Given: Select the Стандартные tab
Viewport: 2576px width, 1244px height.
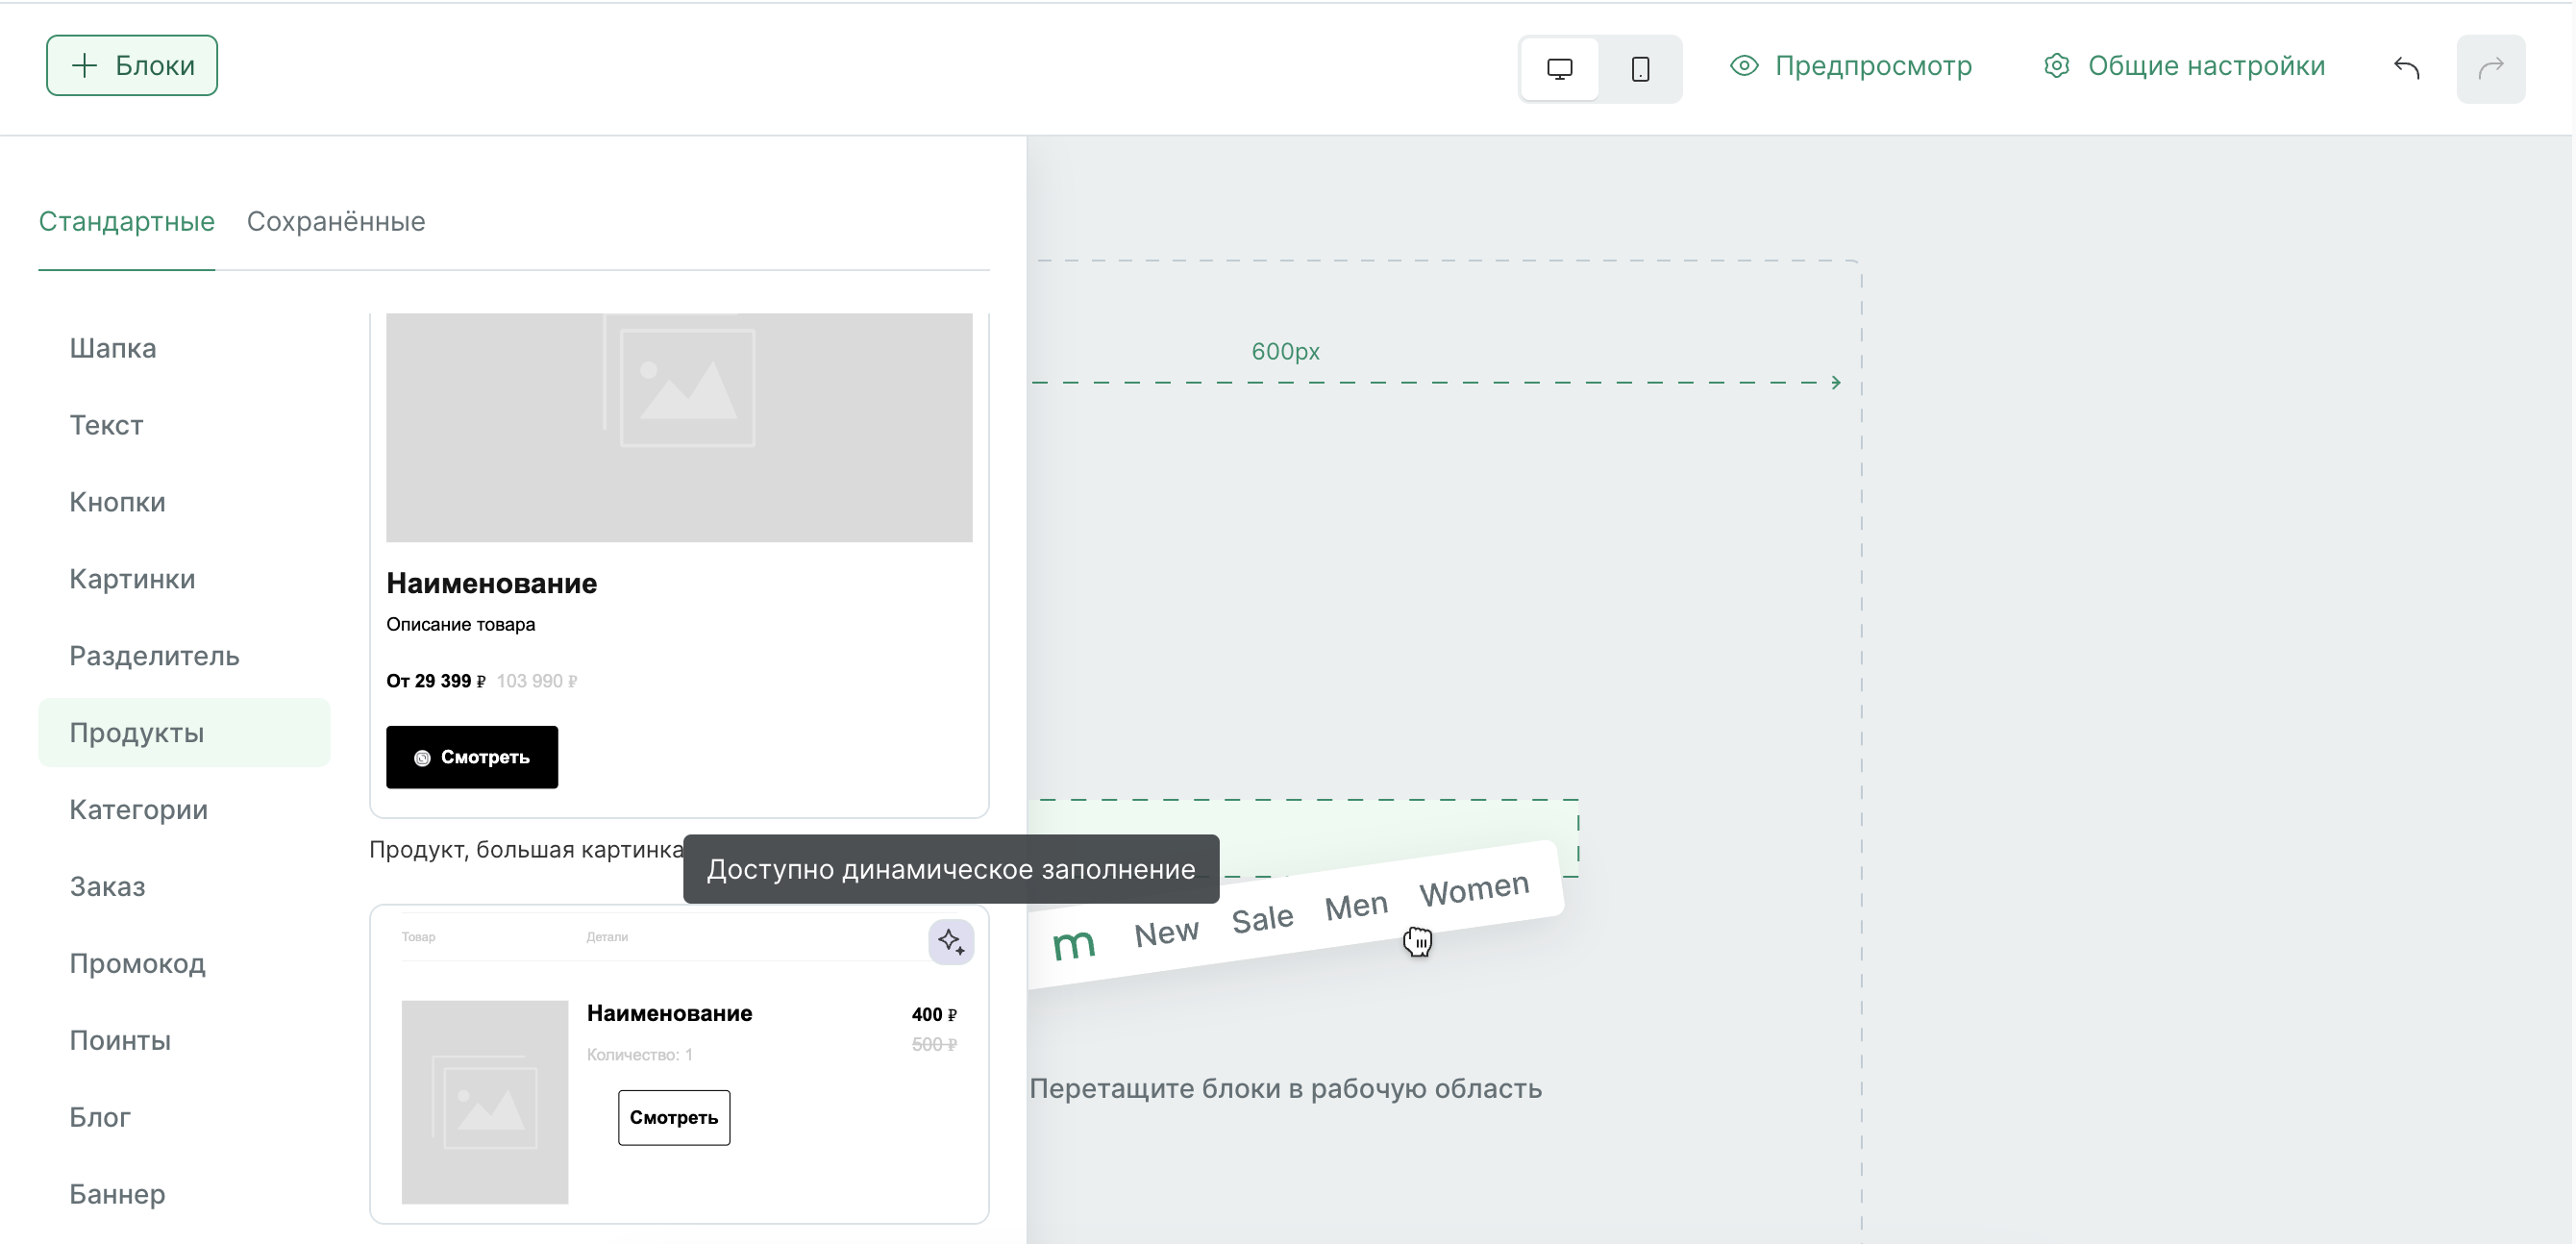Looking at the screenshot, I should (x=127, y=222).
